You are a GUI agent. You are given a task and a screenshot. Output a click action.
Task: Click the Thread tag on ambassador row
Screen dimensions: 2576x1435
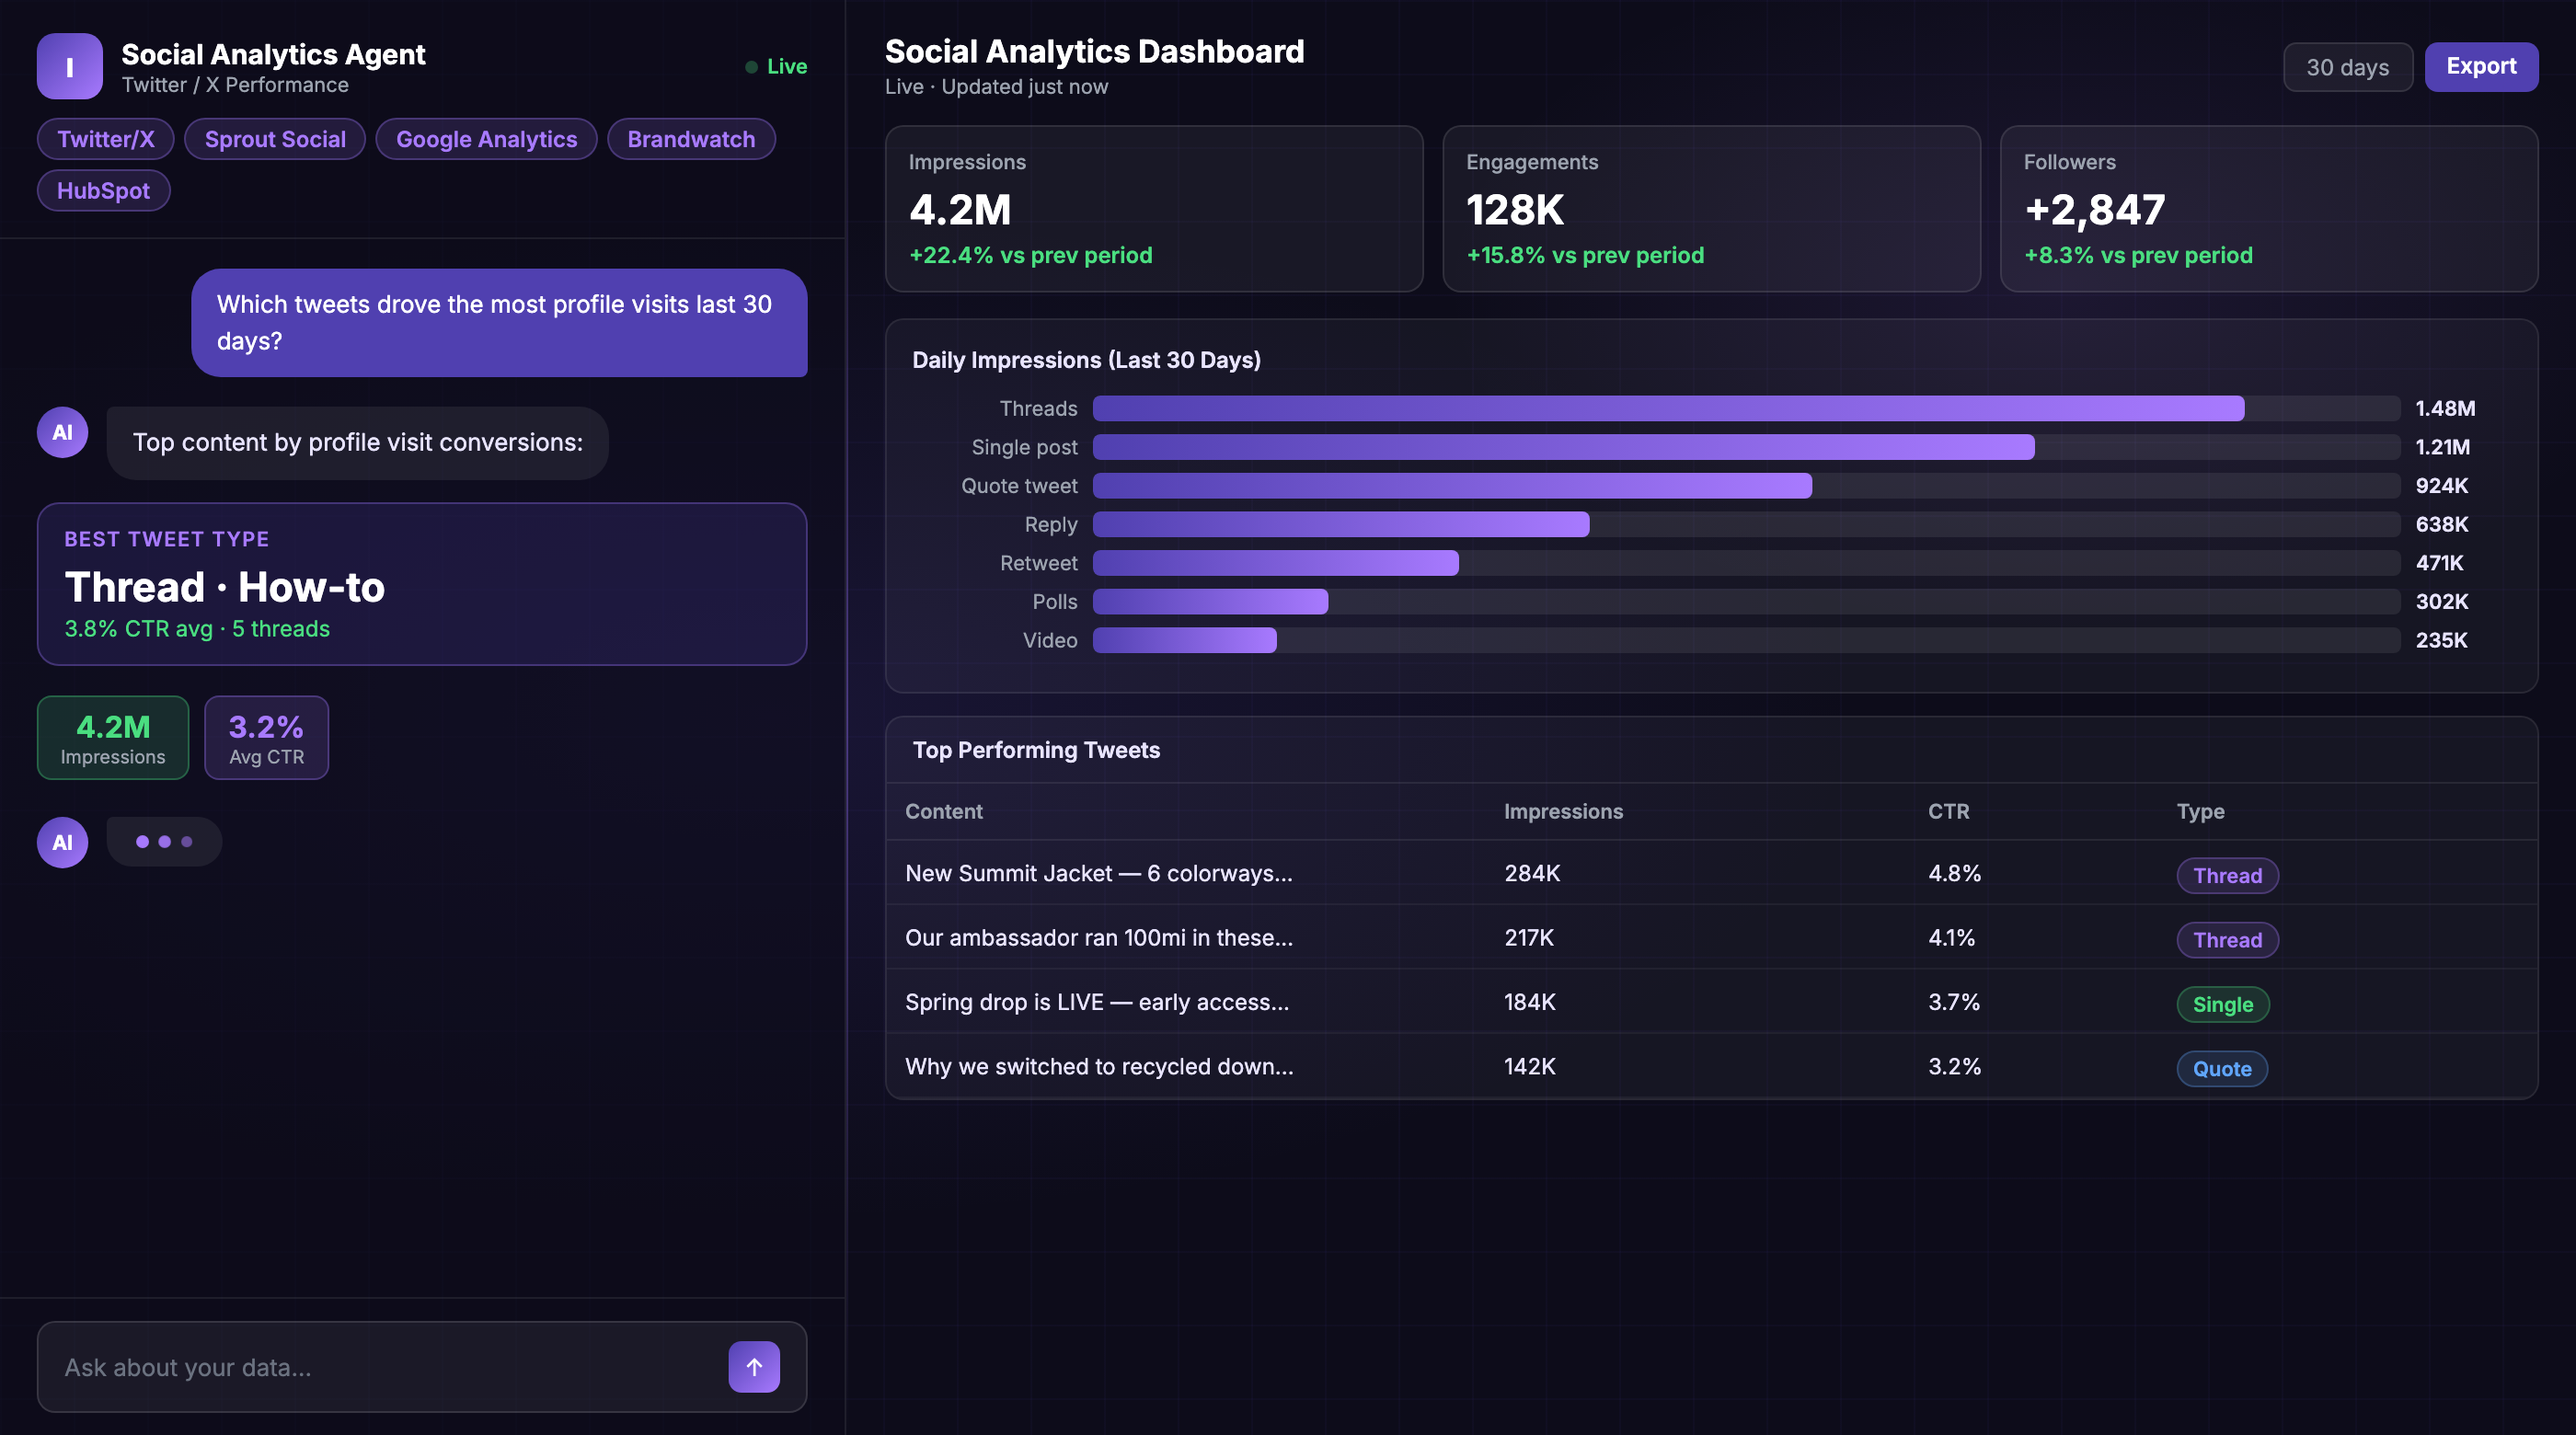tap(2227, 940)
